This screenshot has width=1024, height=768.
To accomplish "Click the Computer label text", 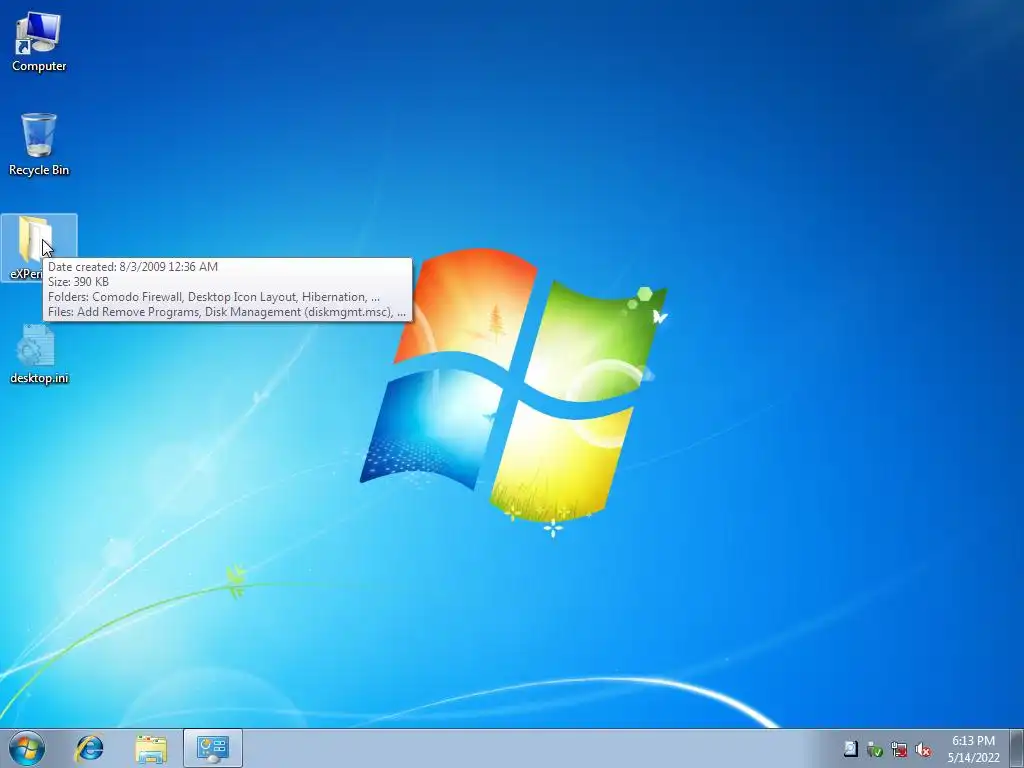I will tap(39, 66).
